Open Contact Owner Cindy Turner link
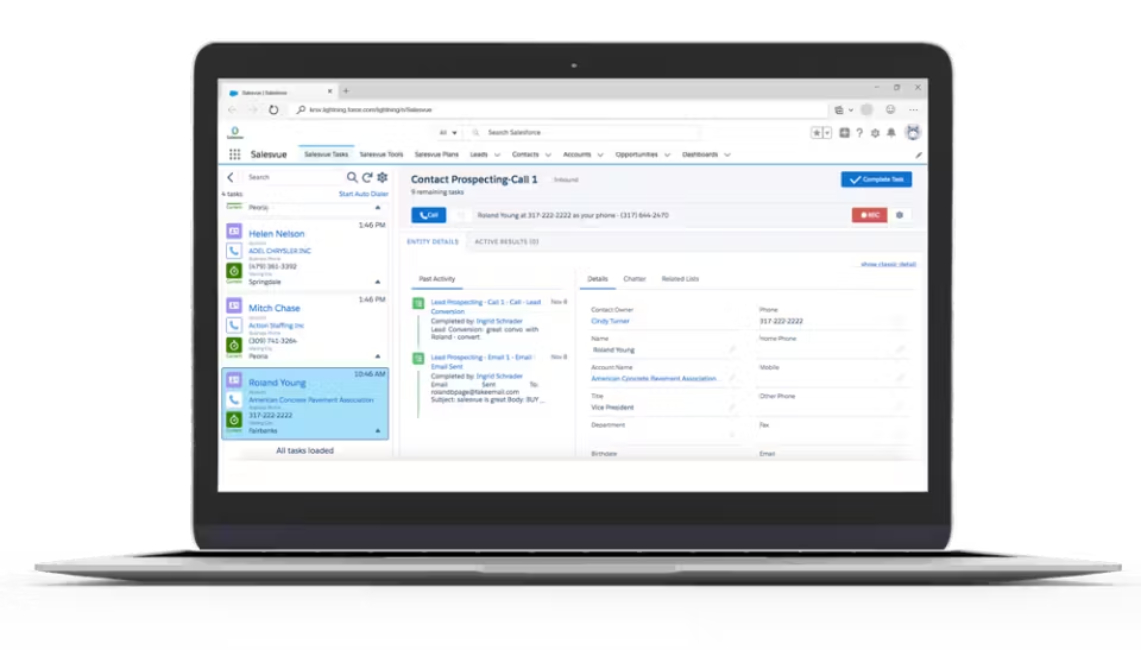 tap(610, 321)
